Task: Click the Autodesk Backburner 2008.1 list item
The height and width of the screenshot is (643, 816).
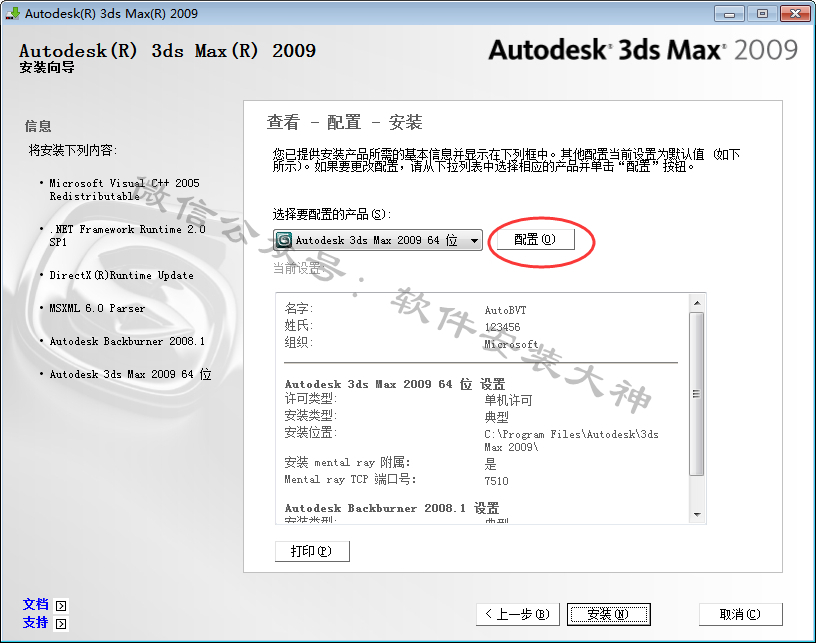Action: [127, 341]
